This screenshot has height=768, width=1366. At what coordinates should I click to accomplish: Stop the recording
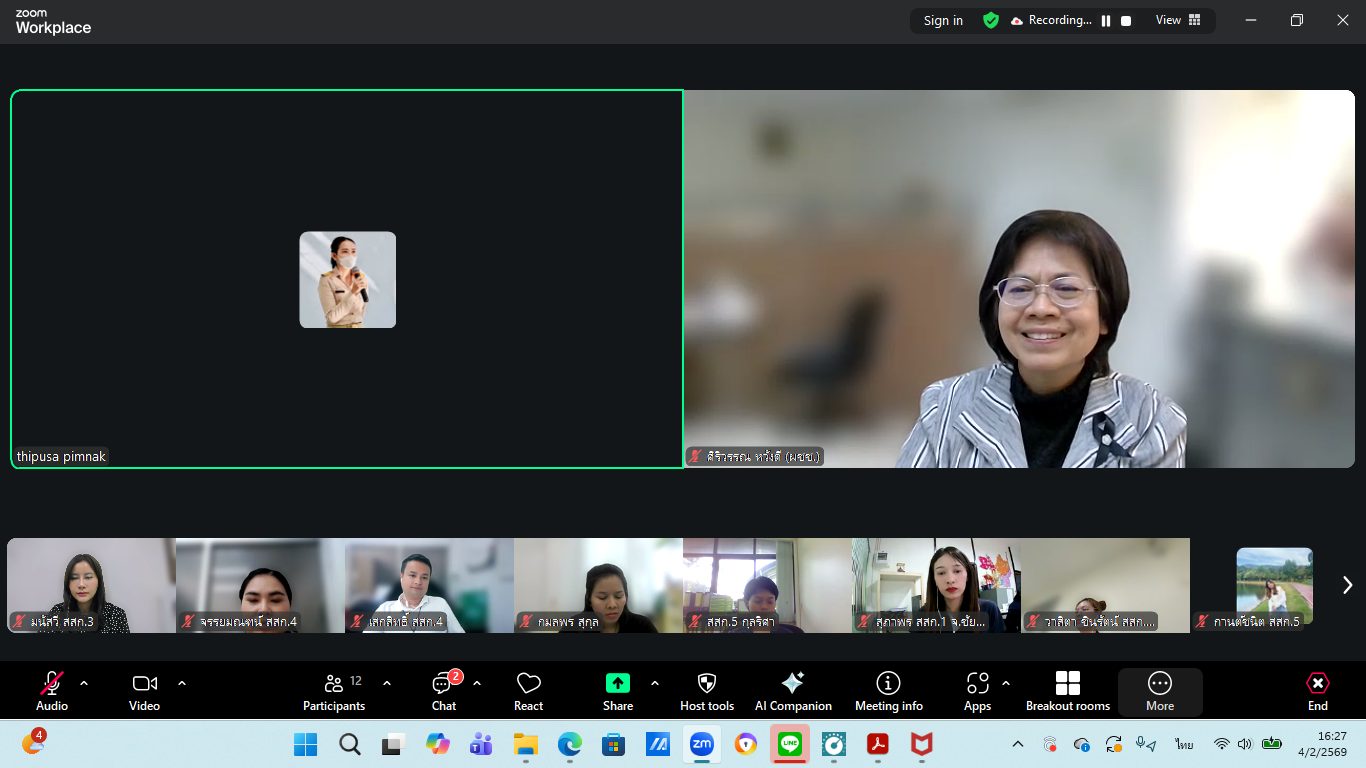[x=1126, y=21]
